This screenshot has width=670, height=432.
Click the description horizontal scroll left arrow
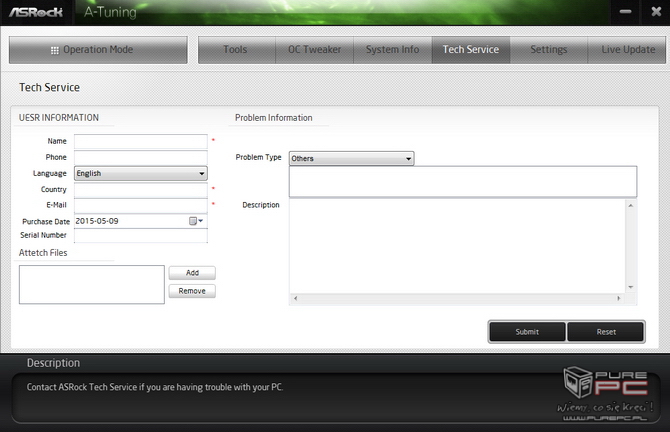pos(295,298)
